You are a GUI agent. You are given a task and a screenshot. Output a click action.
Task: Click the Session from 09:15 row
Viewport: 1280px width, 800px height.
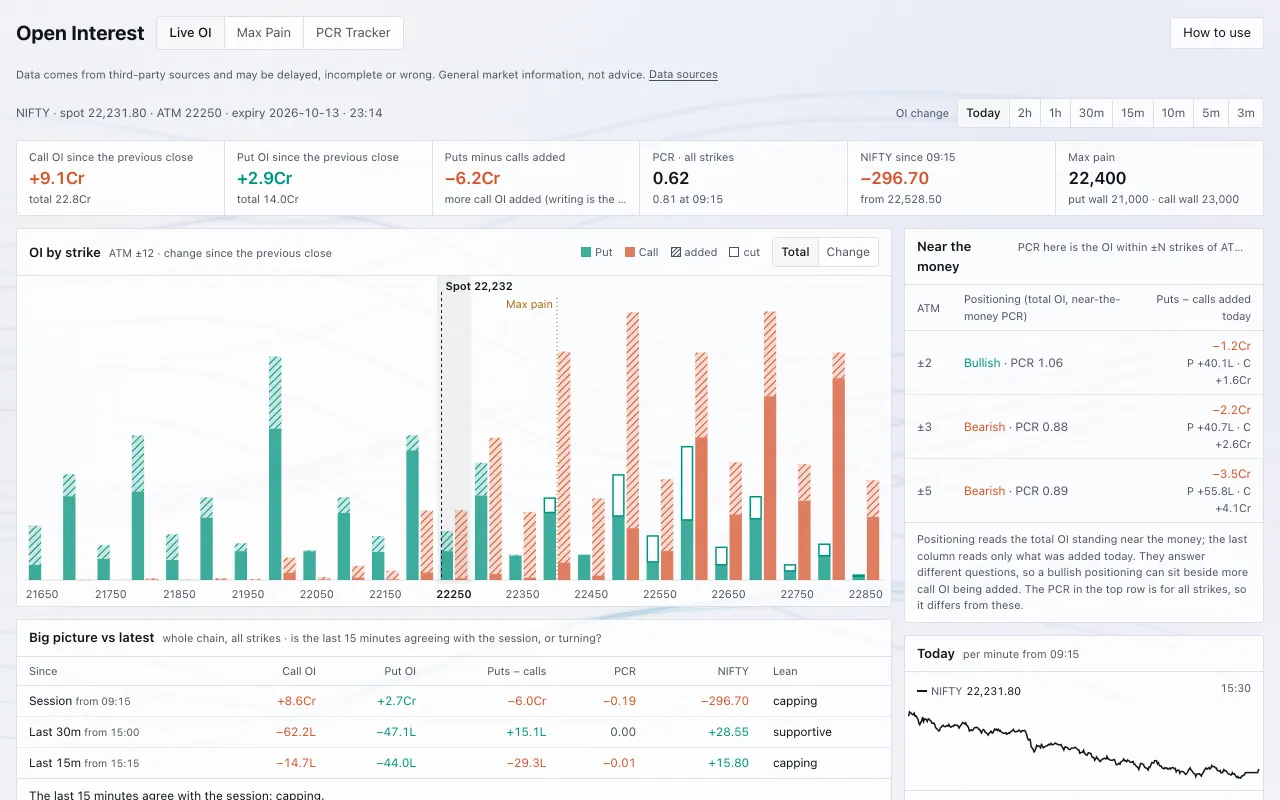click(x=454, y=701)
